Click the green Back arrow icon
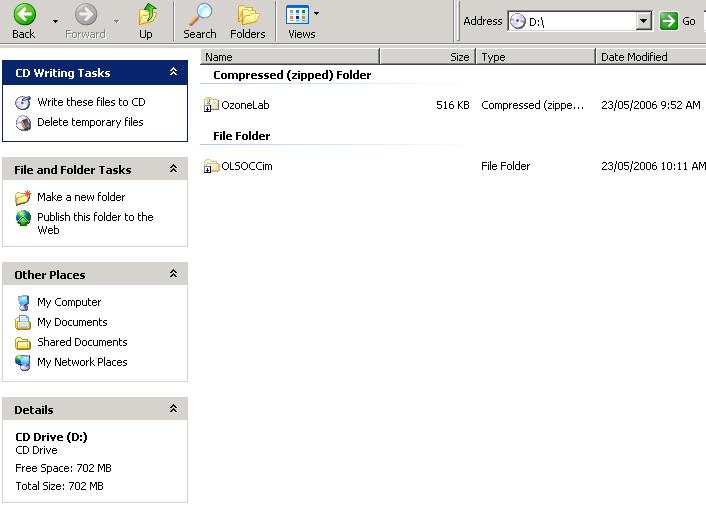The image size is (706, 513). point(24,14)
